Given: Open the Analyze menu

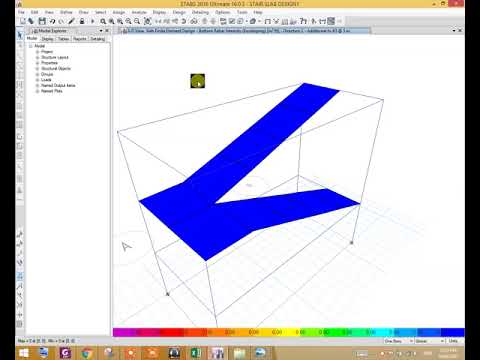Looking at the screenshot, I should 139,12.
